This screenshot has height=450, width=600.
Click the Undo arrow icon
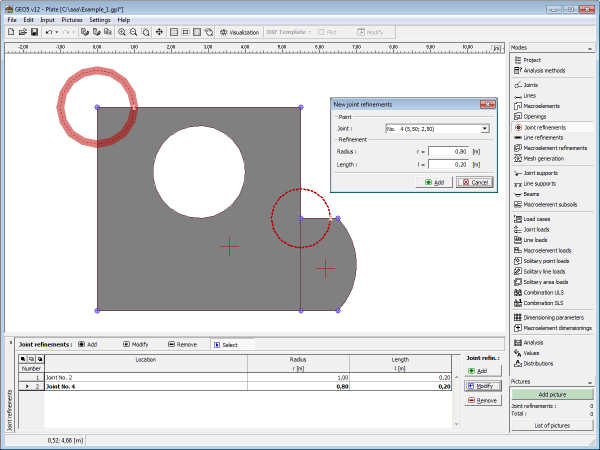50,32
